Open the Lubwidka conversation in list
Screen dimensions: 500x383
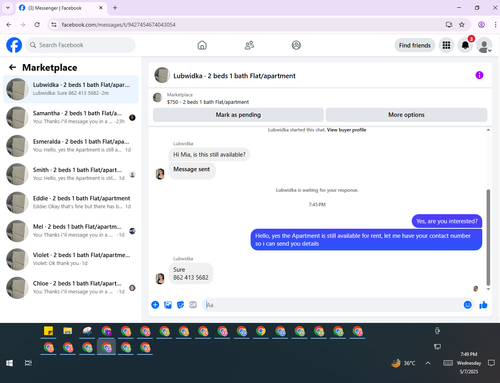pyautogui.click(x=71, y=89)
